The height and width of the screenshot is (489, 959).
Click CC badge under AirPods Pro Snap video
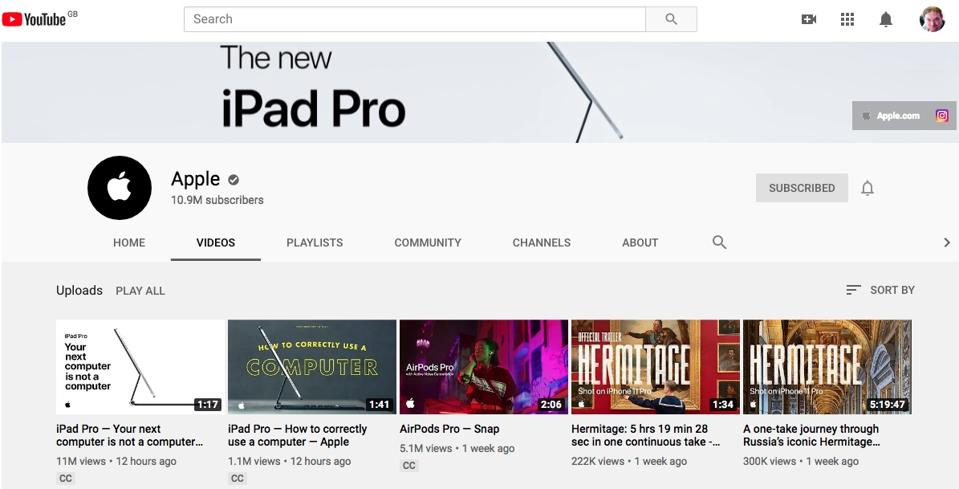click(x=409, y=466)
